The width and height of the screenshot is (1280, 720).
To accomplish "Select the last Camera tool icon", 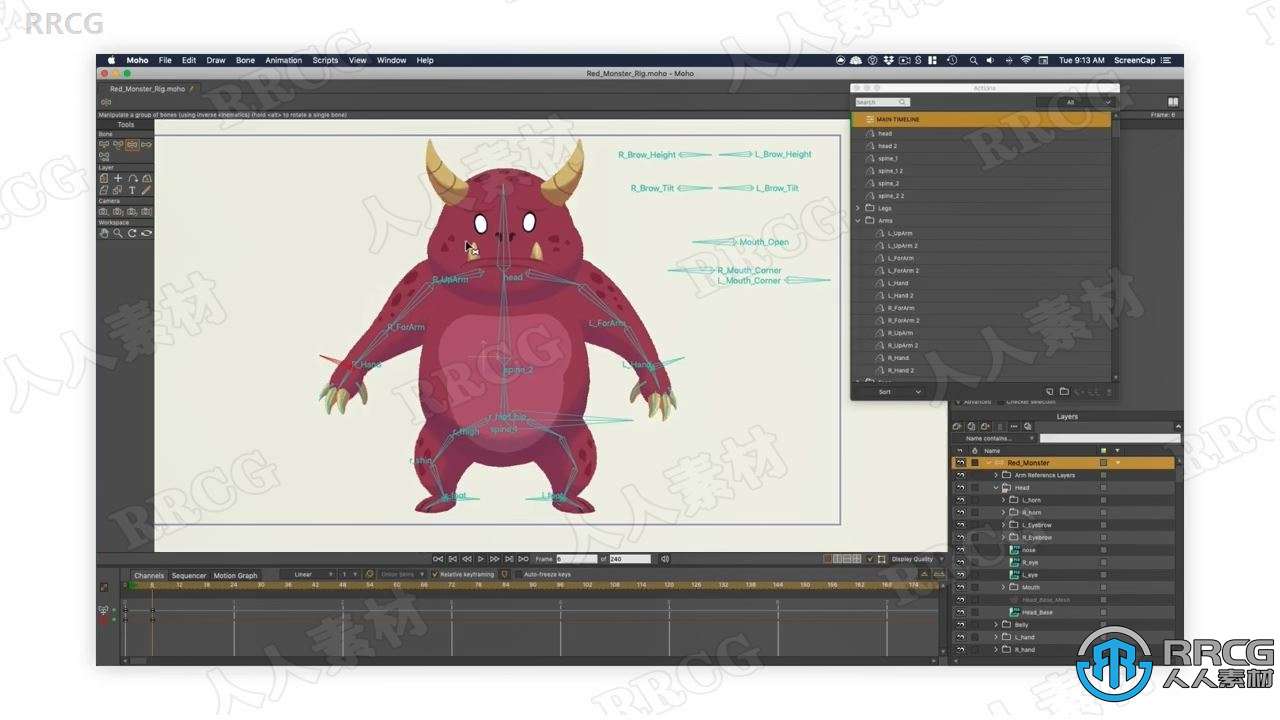I will pos(146,211).
